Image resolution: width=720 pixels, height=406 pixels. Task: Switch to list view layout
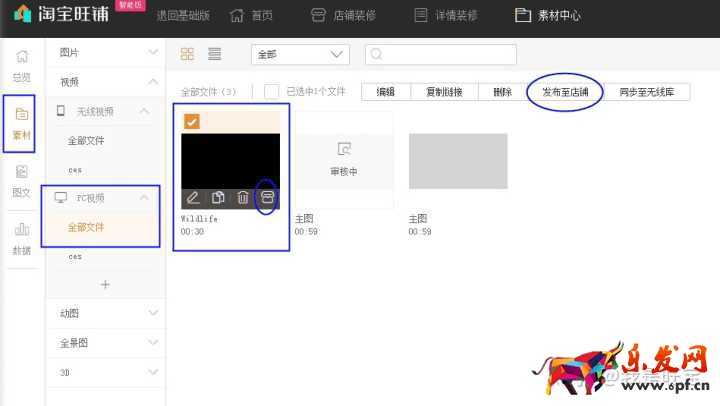tap(214, 54)
